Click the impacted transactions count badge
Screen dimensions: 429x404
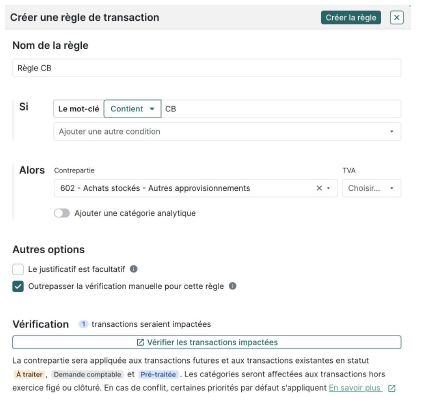tap(83, 324)
